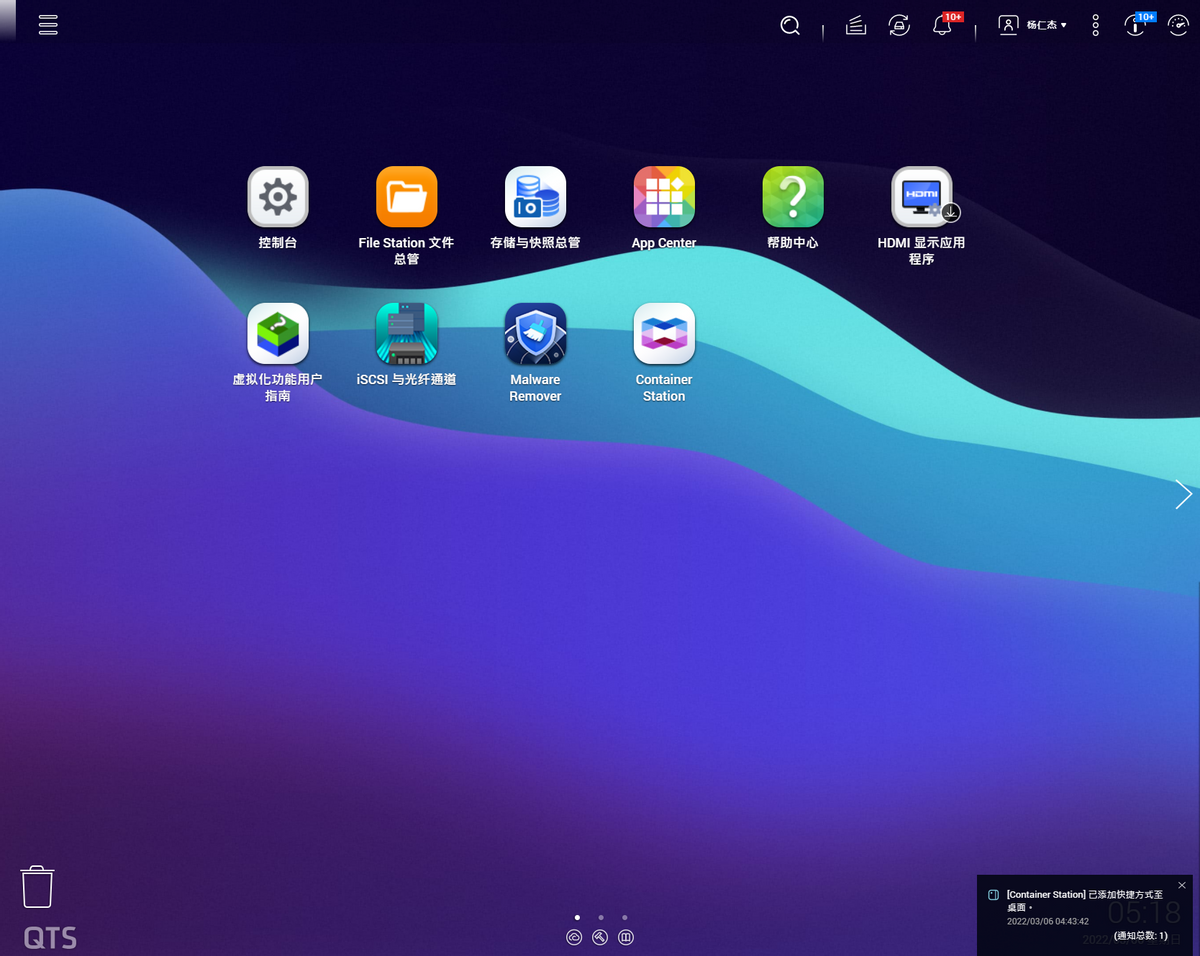Go to next desktop page arrow
The image size is (1200, 956).
[1184, 494]
